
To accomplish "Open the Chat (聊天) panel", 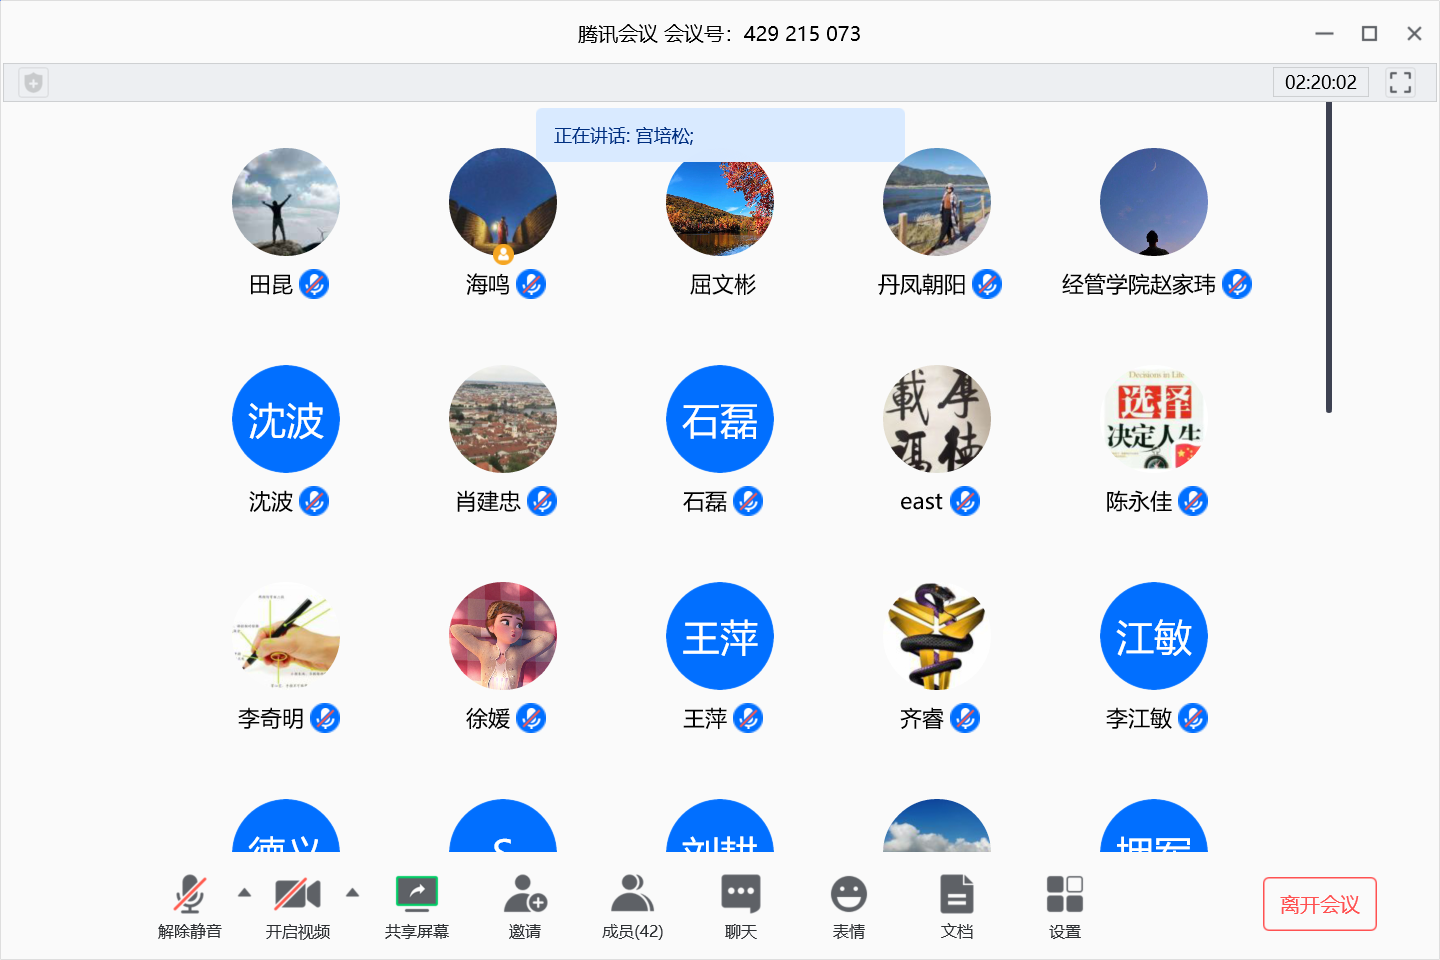I will pos(740,895).
